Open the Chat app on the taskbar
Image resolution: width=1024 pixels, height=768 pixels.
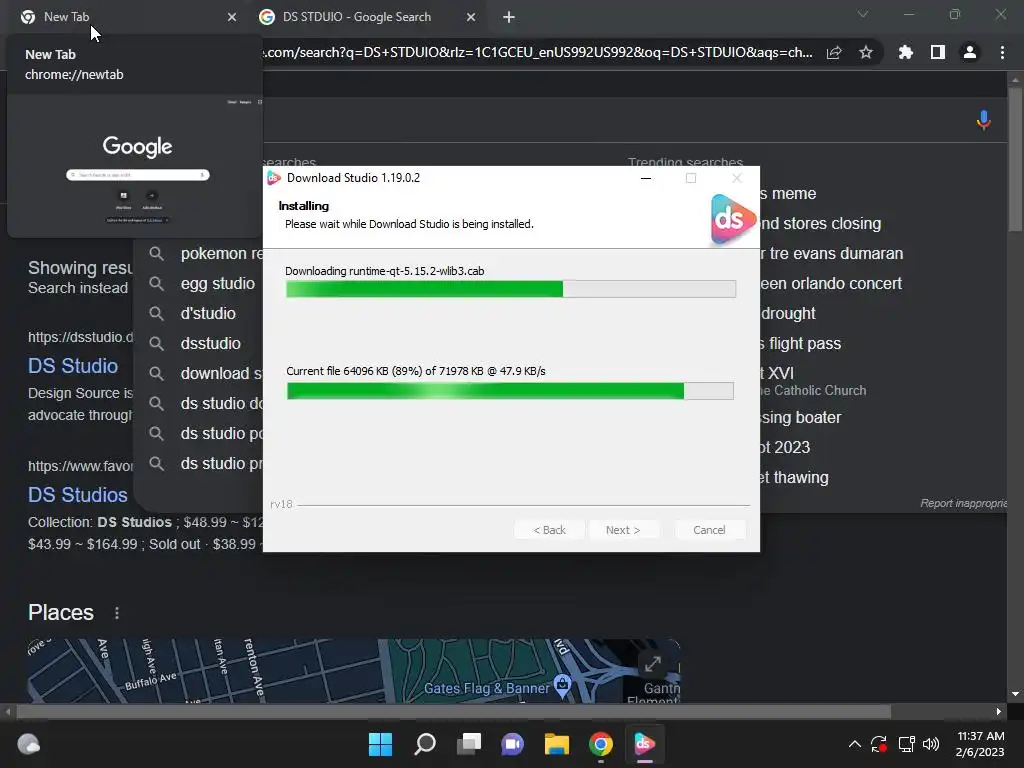click(513, 744)
